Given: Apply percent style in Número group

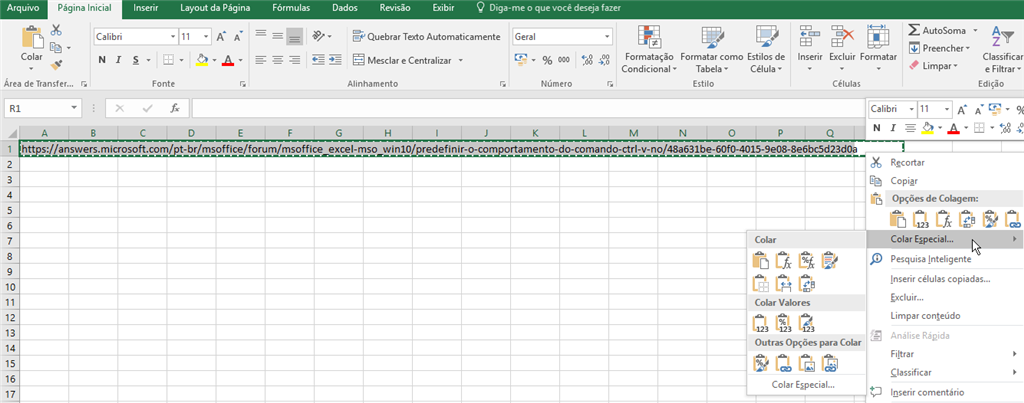Looking at the screenshot, I should tap(547, 60).
